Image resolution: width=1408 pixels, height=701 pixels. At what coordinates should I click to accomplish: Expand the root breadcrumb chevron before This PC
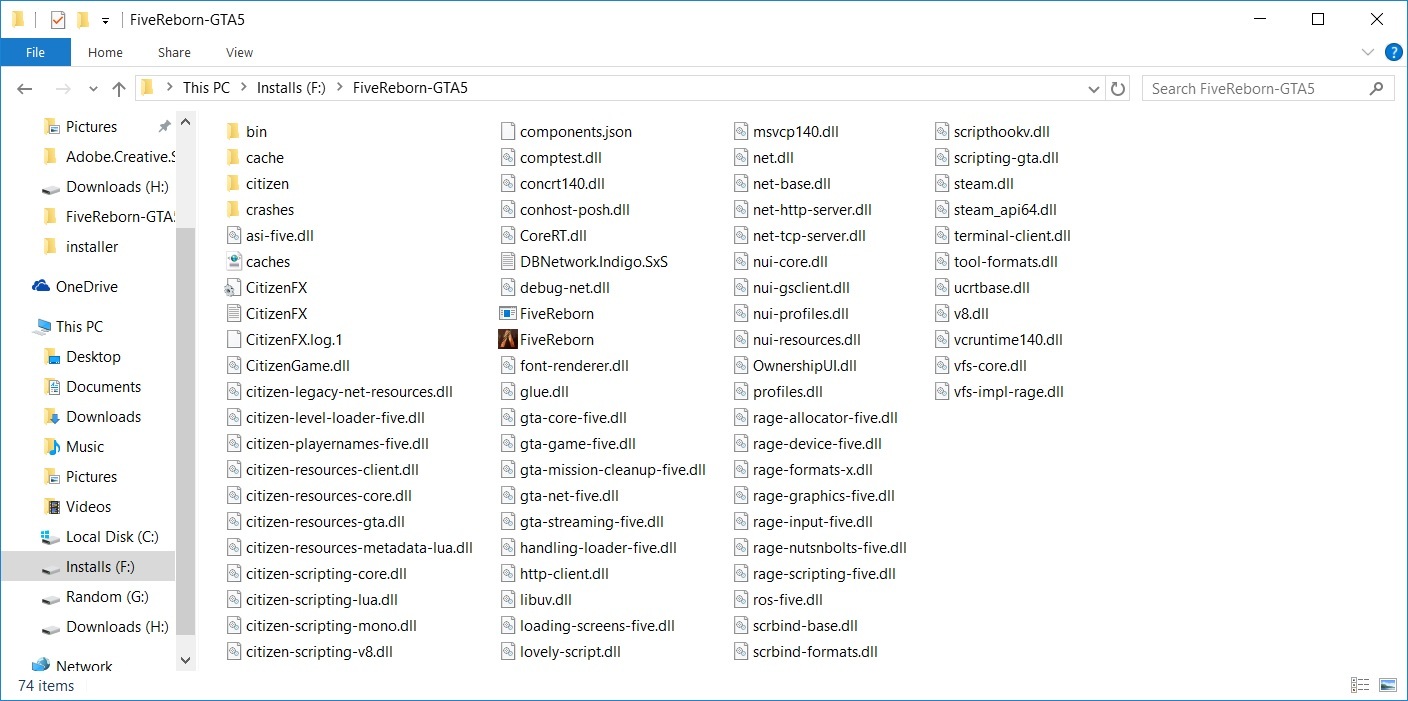coord(169,88)
